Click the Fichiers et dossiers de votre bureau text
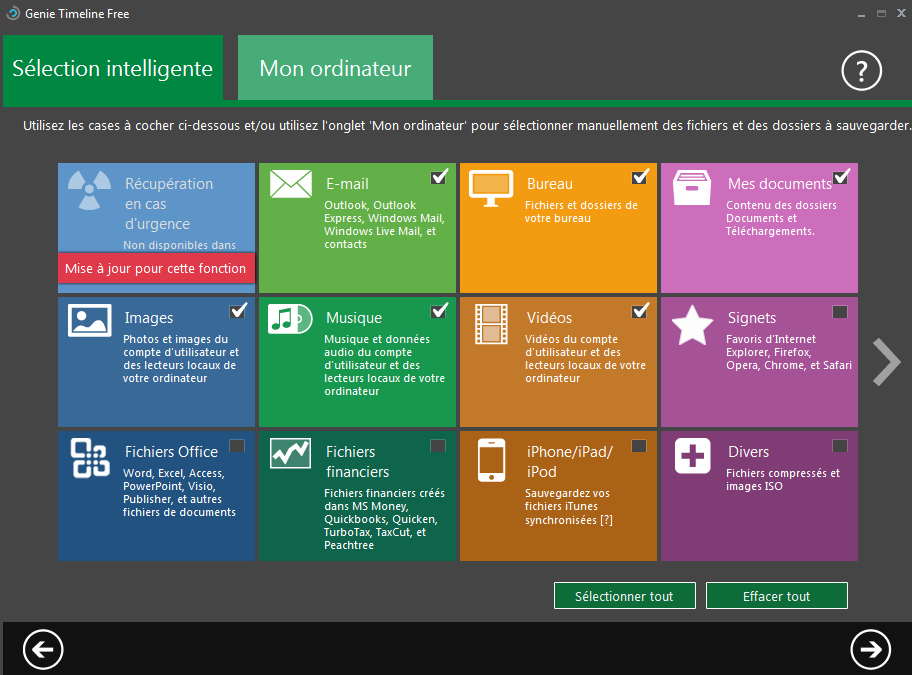Viewport: 912px width, 675px height. [581, 212]
